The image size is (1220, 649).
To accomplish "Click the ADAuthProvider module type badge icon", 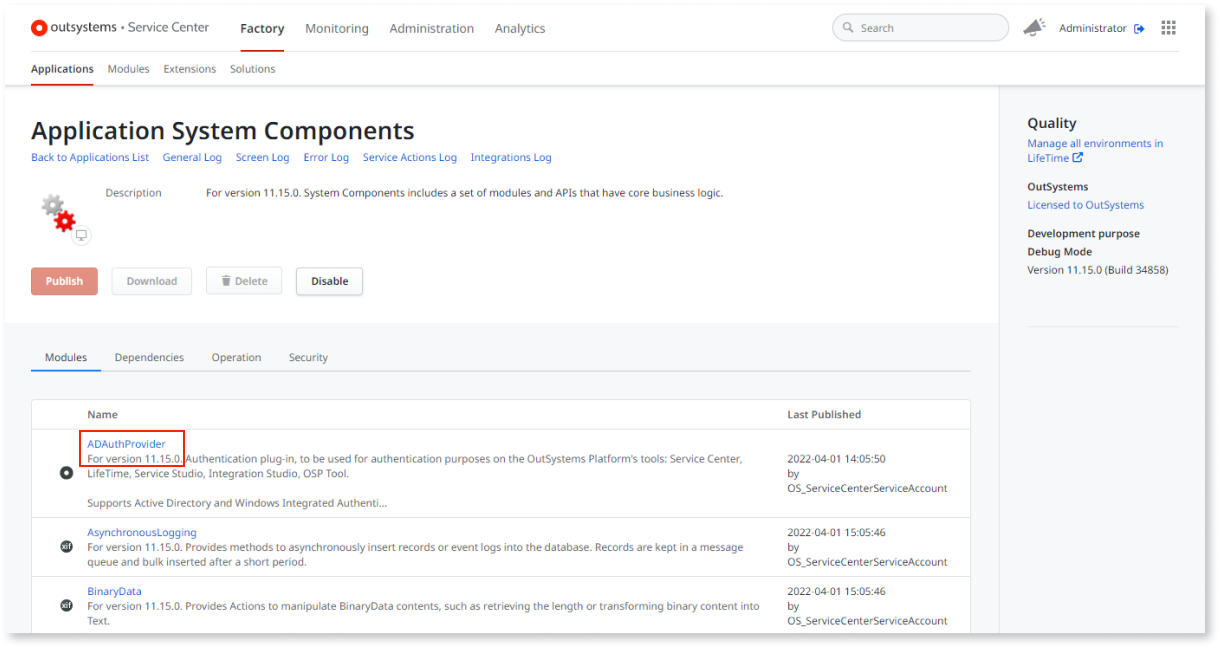I will tap(66, 471).
